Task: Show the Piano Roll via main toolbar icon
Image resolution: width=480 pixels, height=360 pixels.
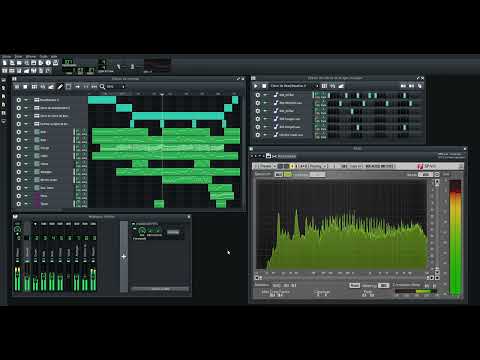Action: (x=19, y=71)
